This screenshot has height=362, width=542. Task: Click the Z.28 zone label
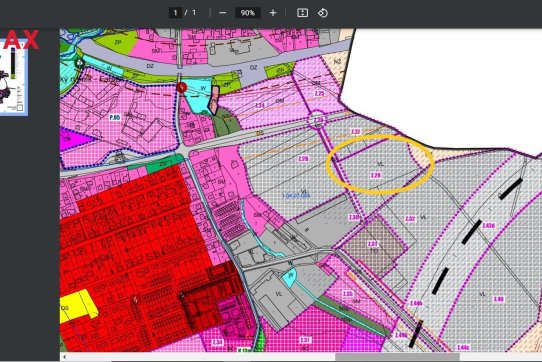coord(303,159)
